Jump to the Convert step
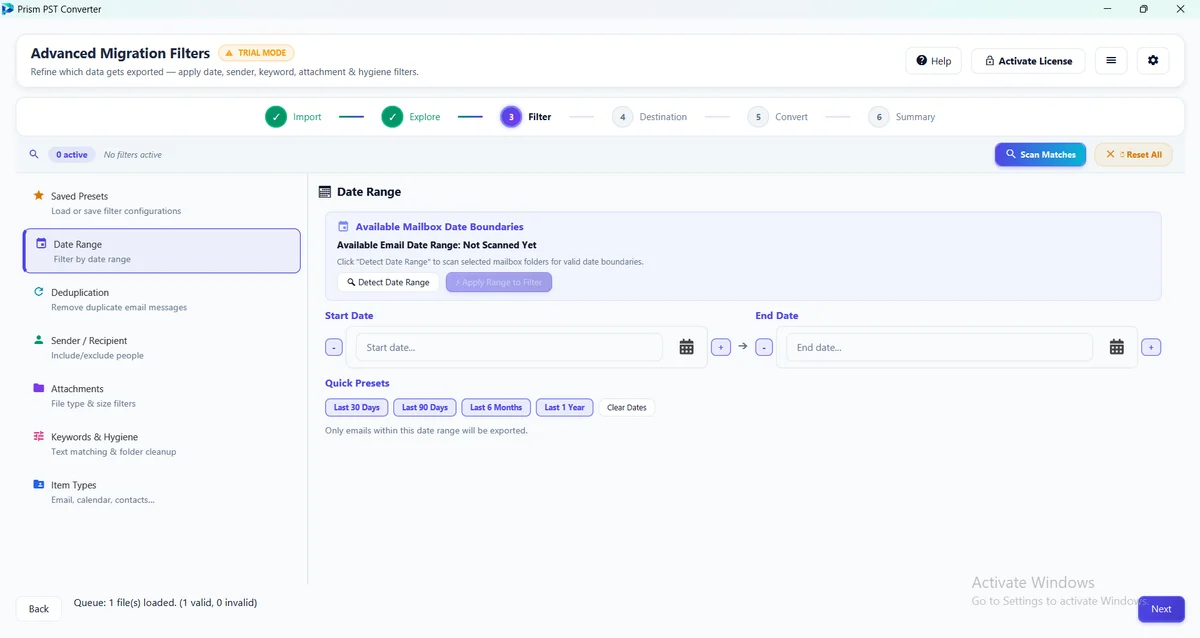1200x638 pixels. (x=778, y=117)
